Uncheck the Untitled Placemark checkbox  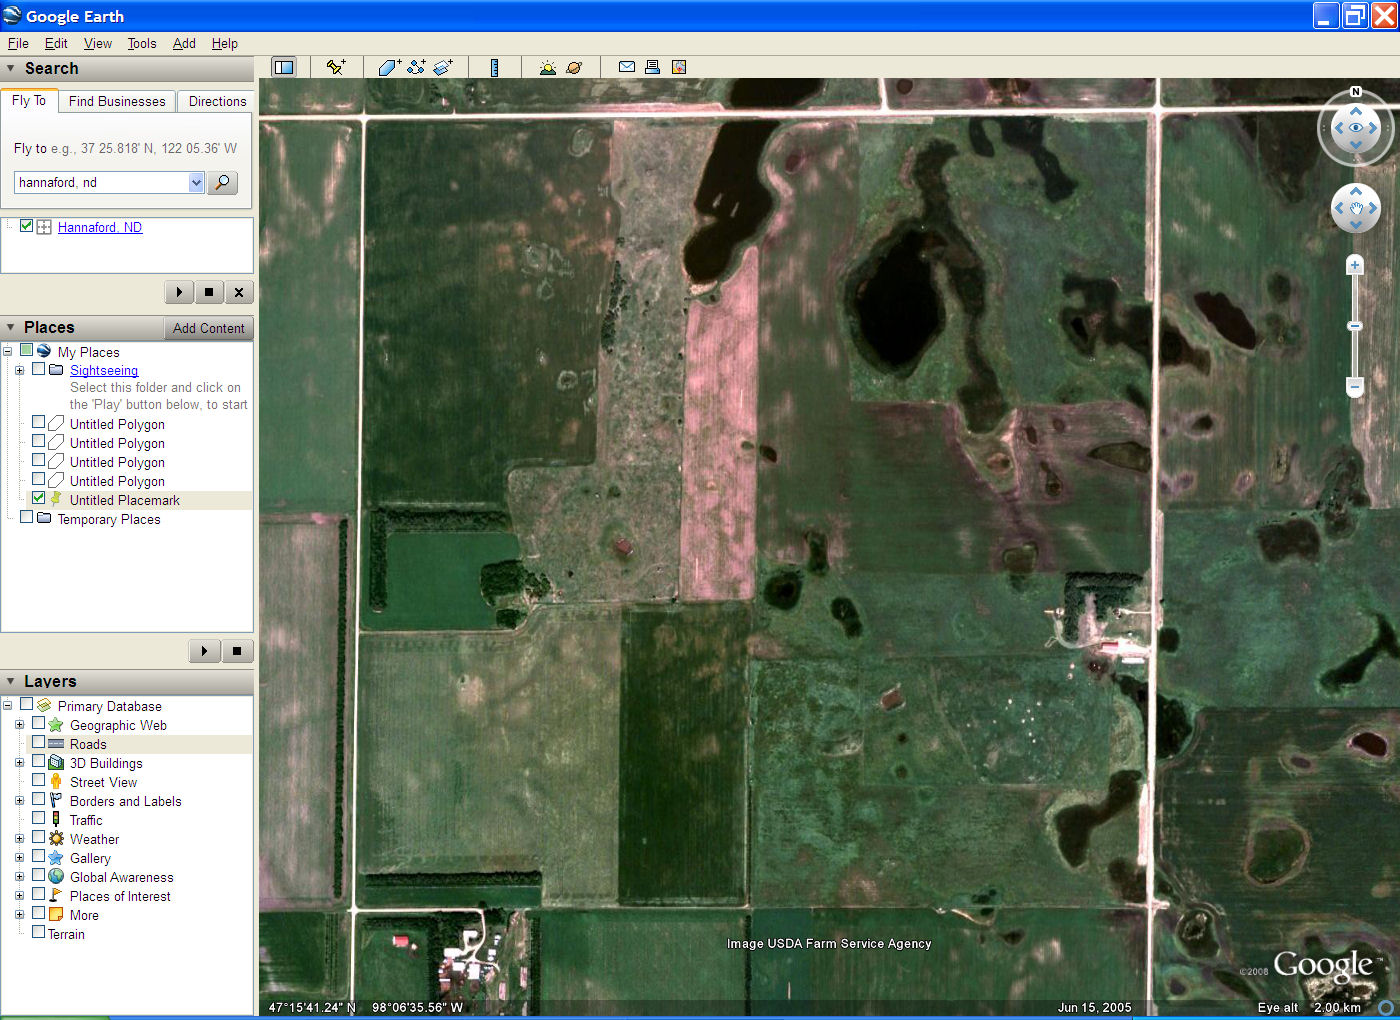(38, 499)
